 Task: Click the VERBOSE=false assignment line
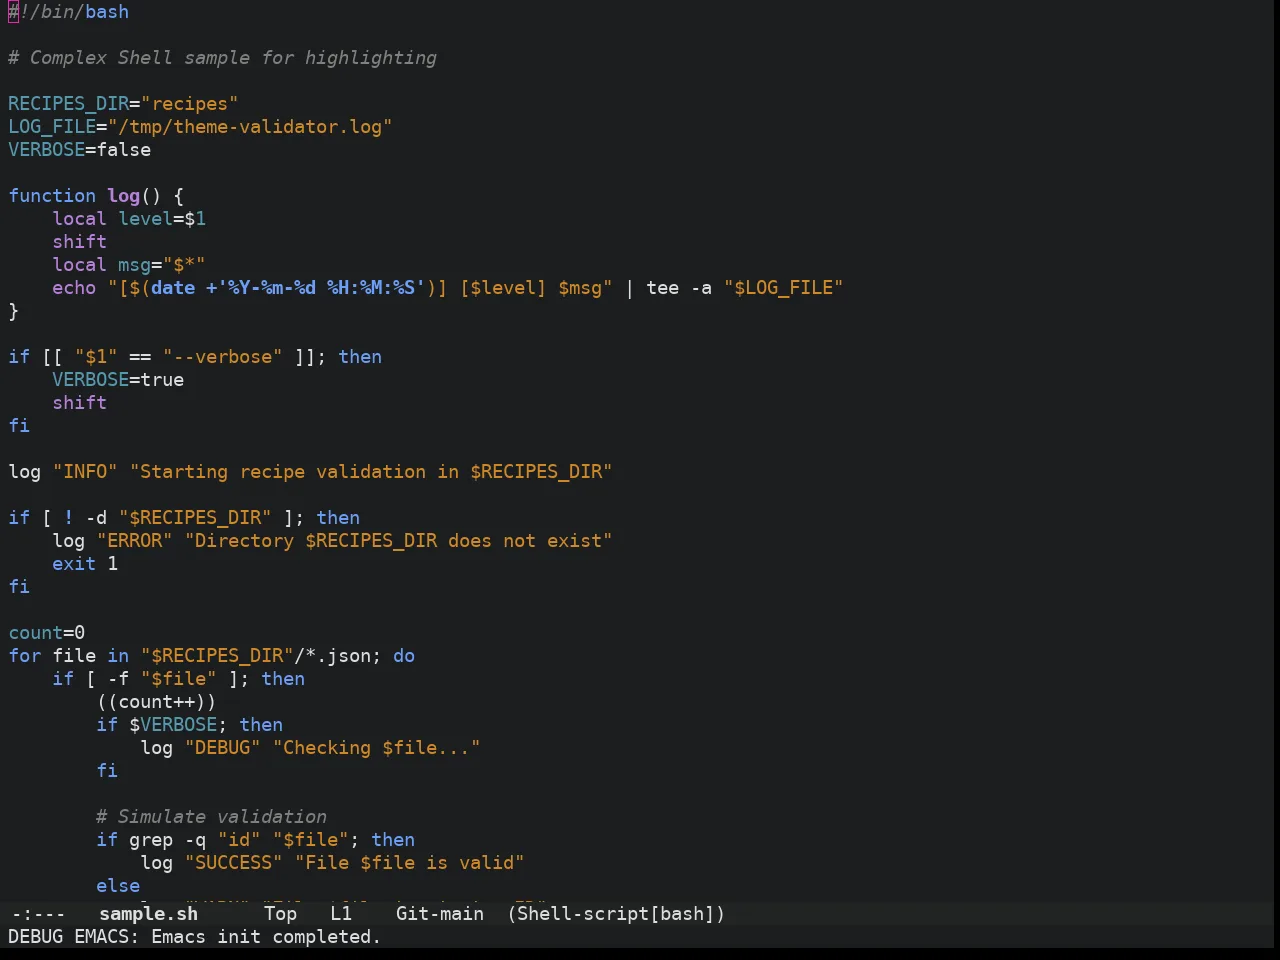(80, 150)
